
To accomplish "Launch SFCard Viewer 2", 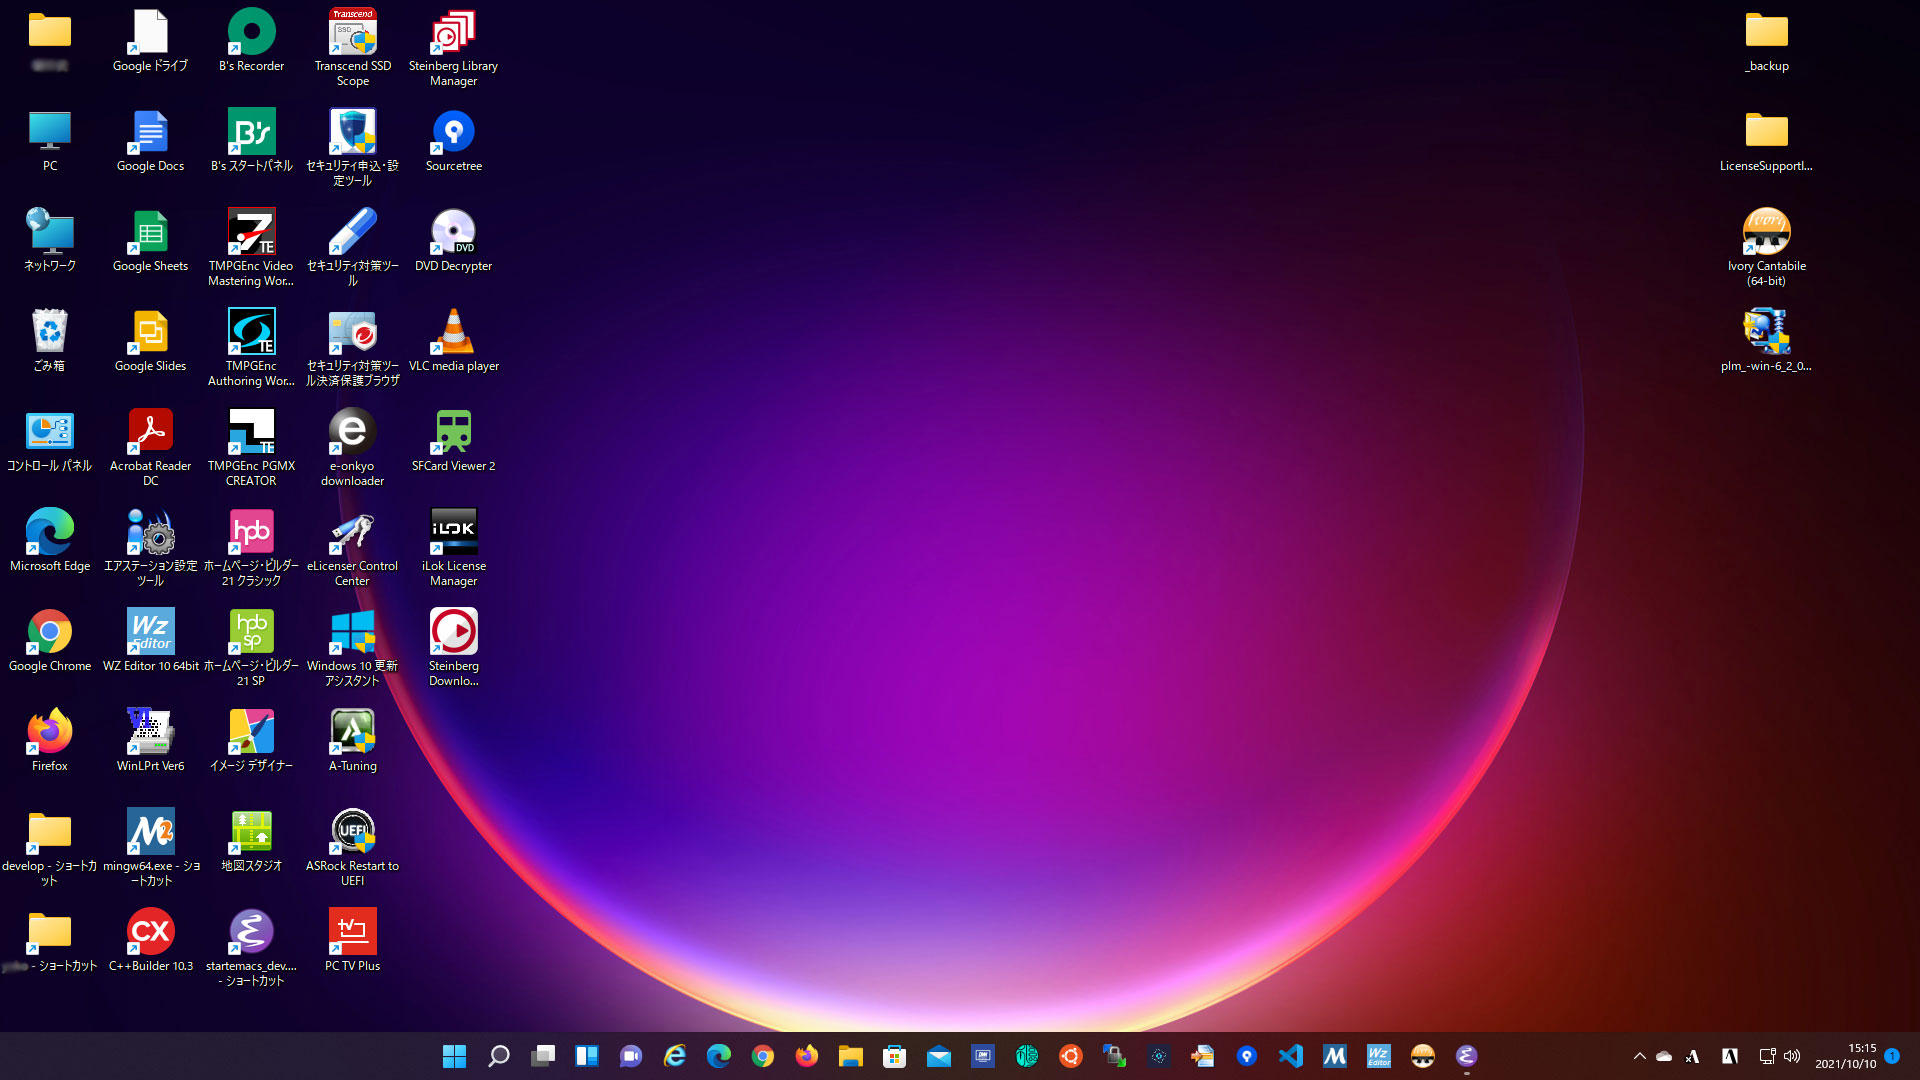I will tap(453, 441).
